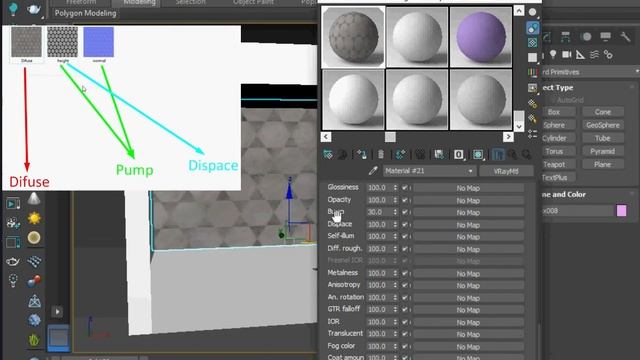
Task: Open the Selection ribbon tab
Action: 191,2
